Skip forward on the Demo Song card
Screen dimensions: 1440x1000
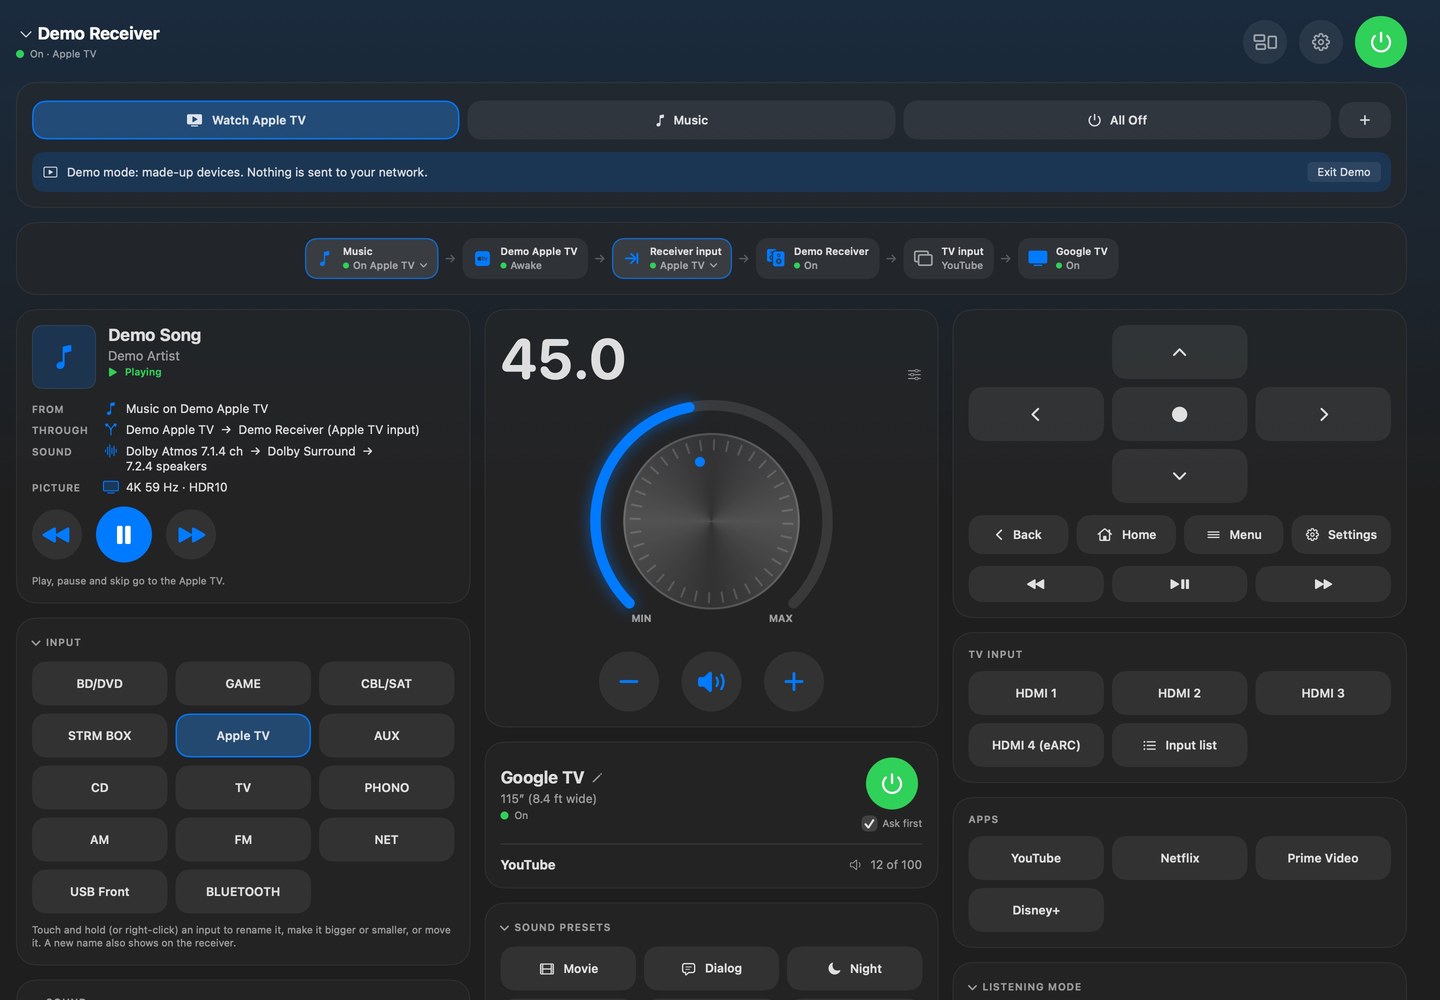click(191, 535)
